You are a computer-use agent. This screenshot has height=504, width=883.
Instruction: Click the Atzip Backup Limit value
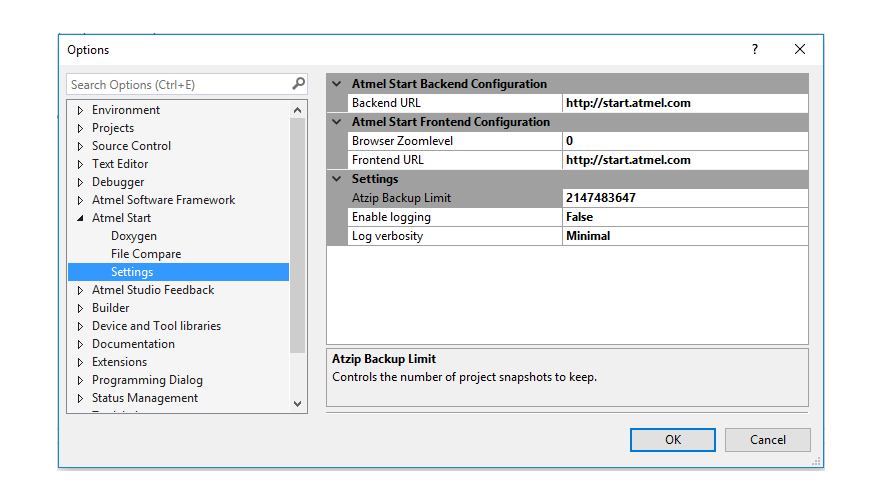tap(684, 198)
